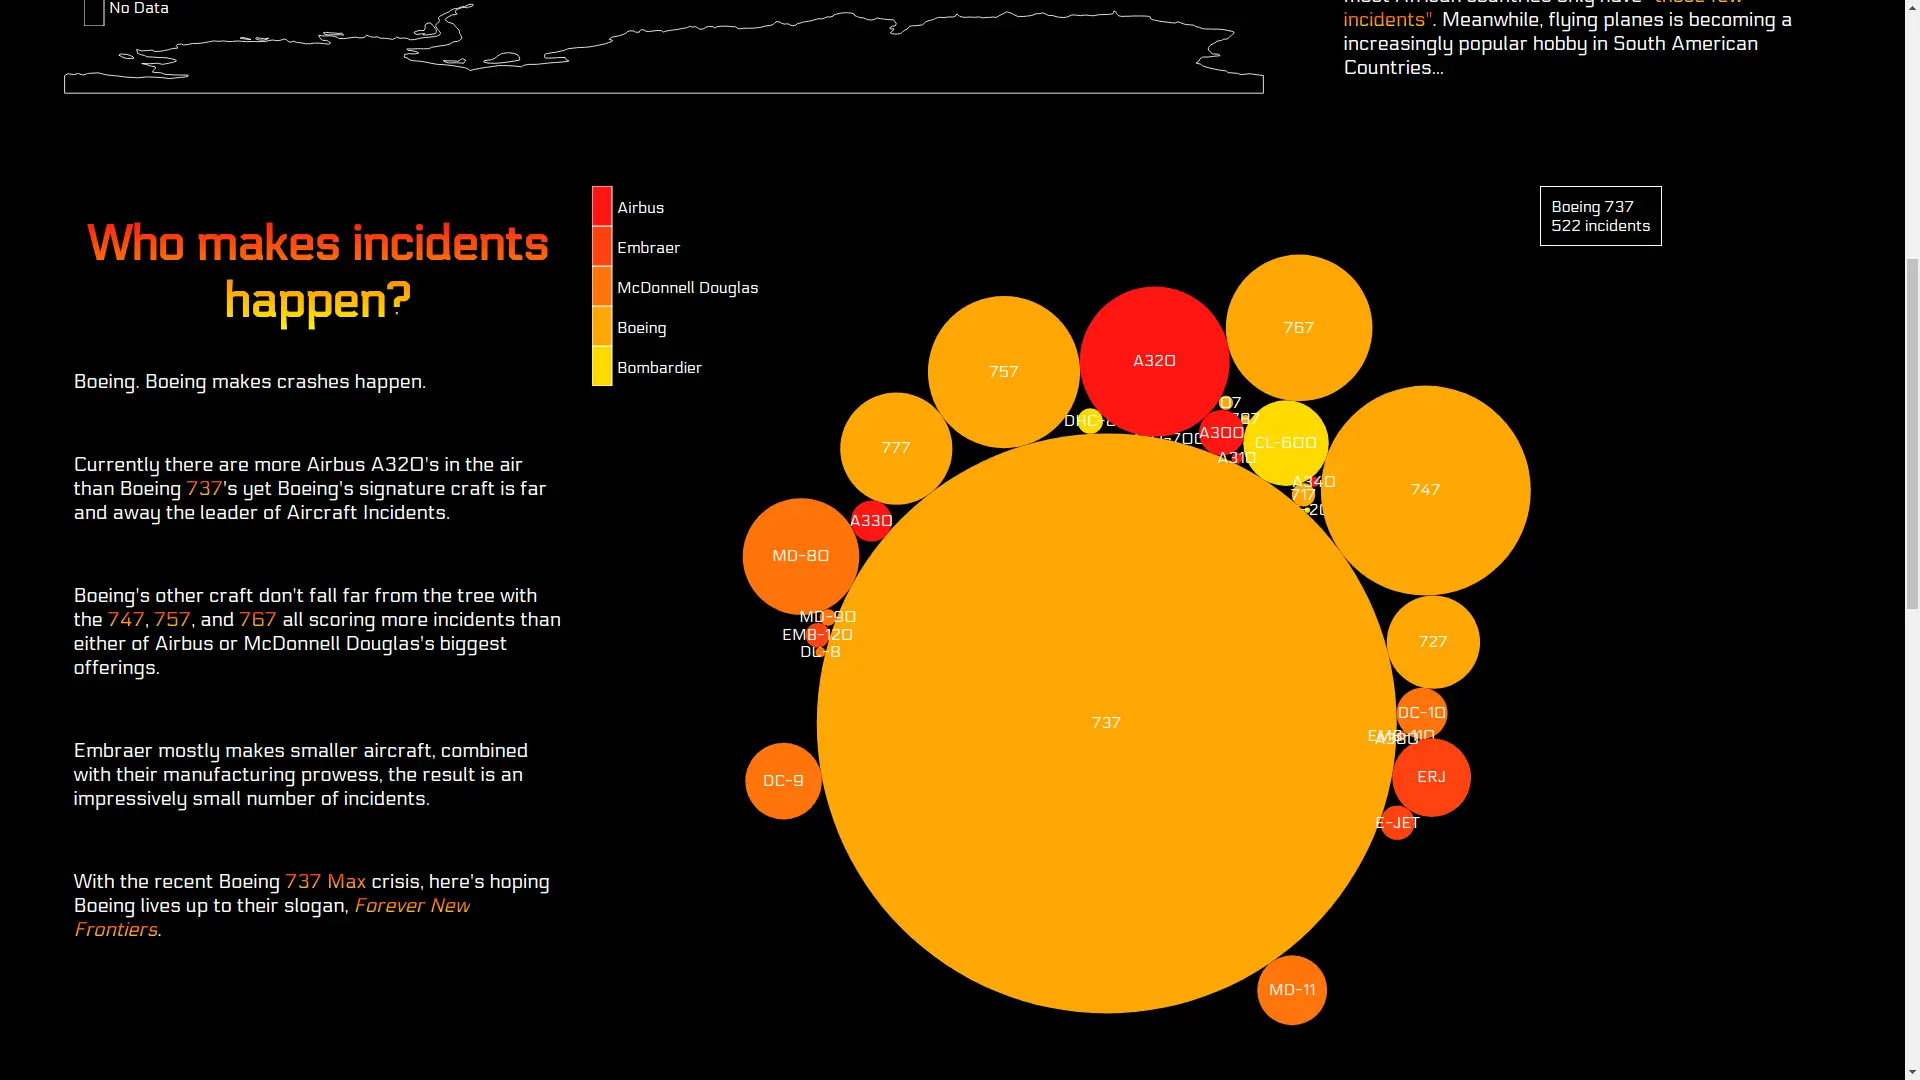The width and height of the screenshot is (1920, 1080).
Task: Click the highlighted 737 Max text
Action: (325, 882)
